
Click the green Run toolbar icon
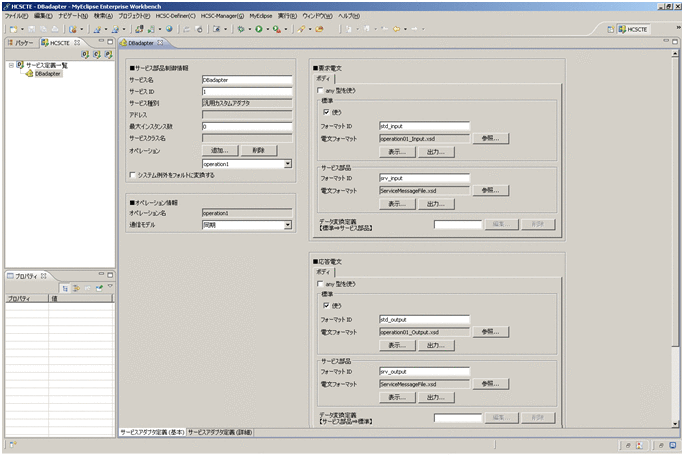[x=259, y=29]
